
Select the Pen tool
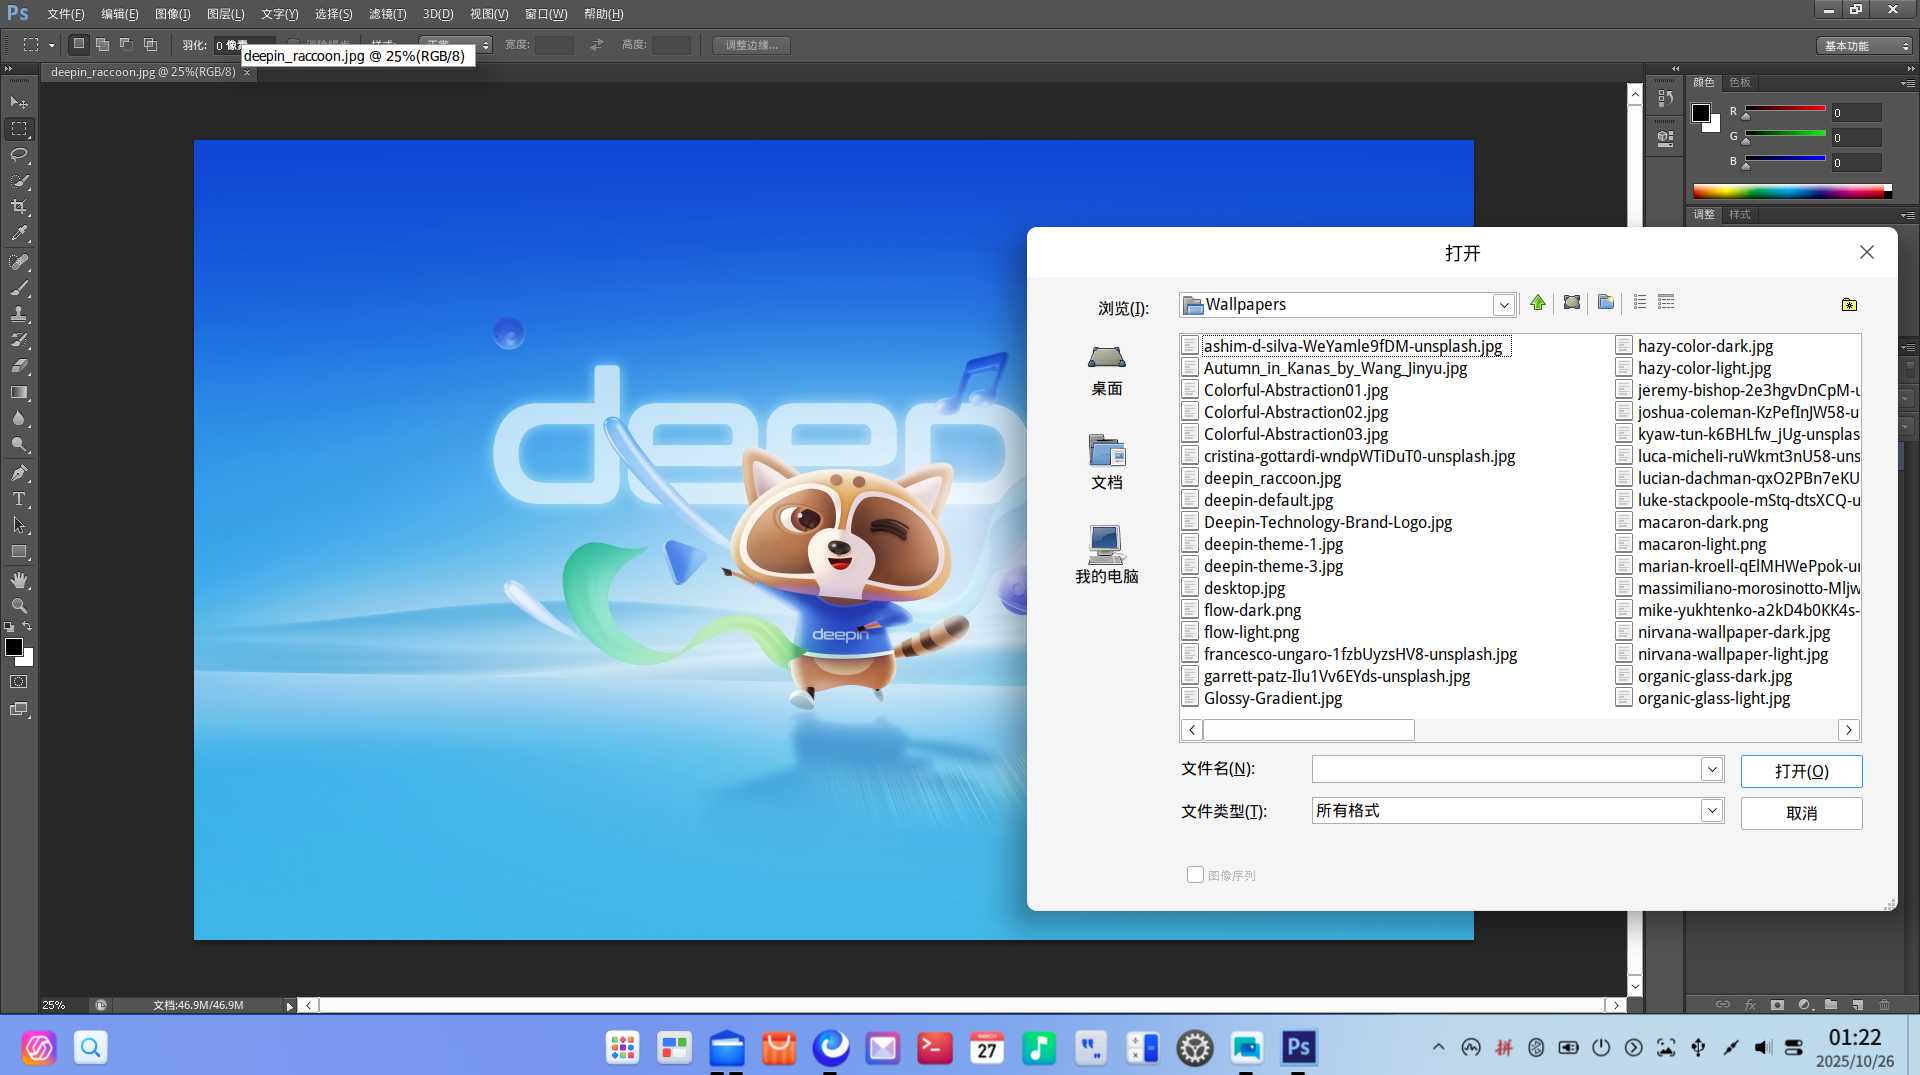[19, 473]
